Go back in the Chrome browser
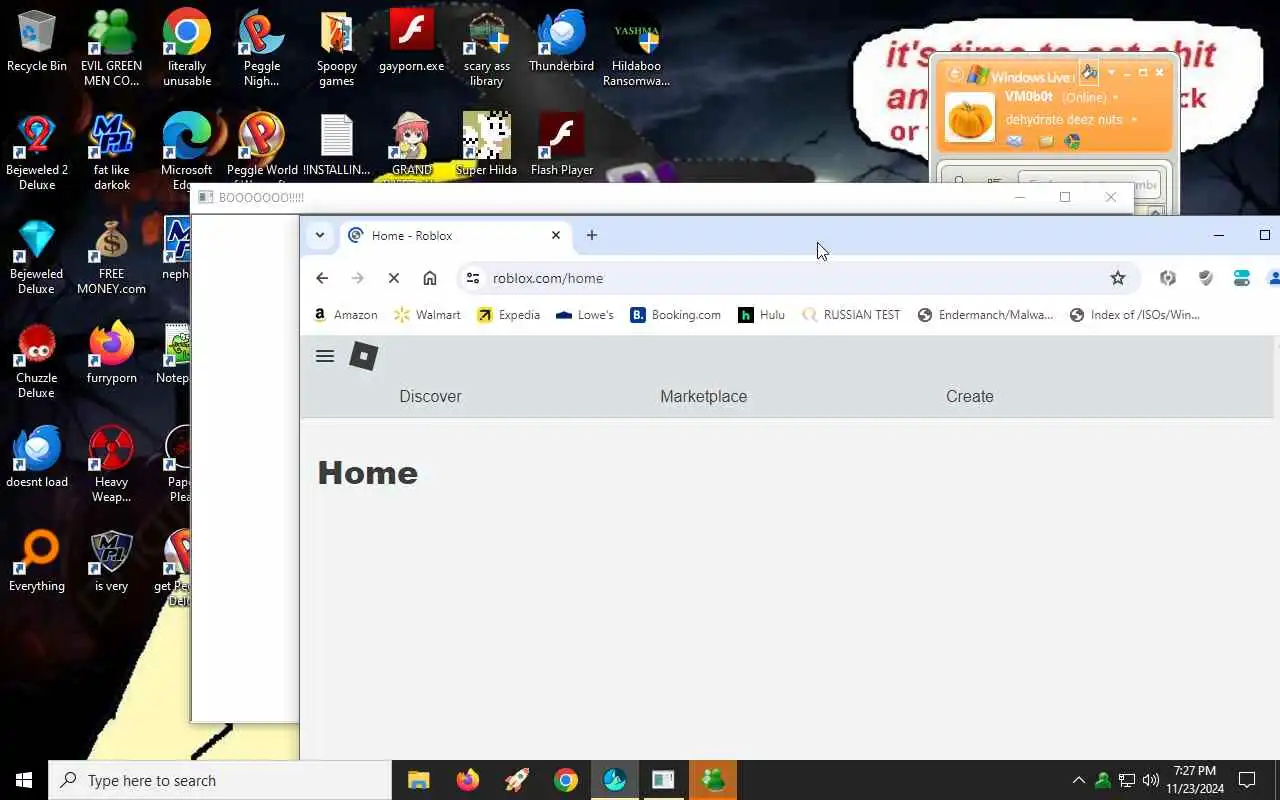1280x800 pixels. pos(322,278)
